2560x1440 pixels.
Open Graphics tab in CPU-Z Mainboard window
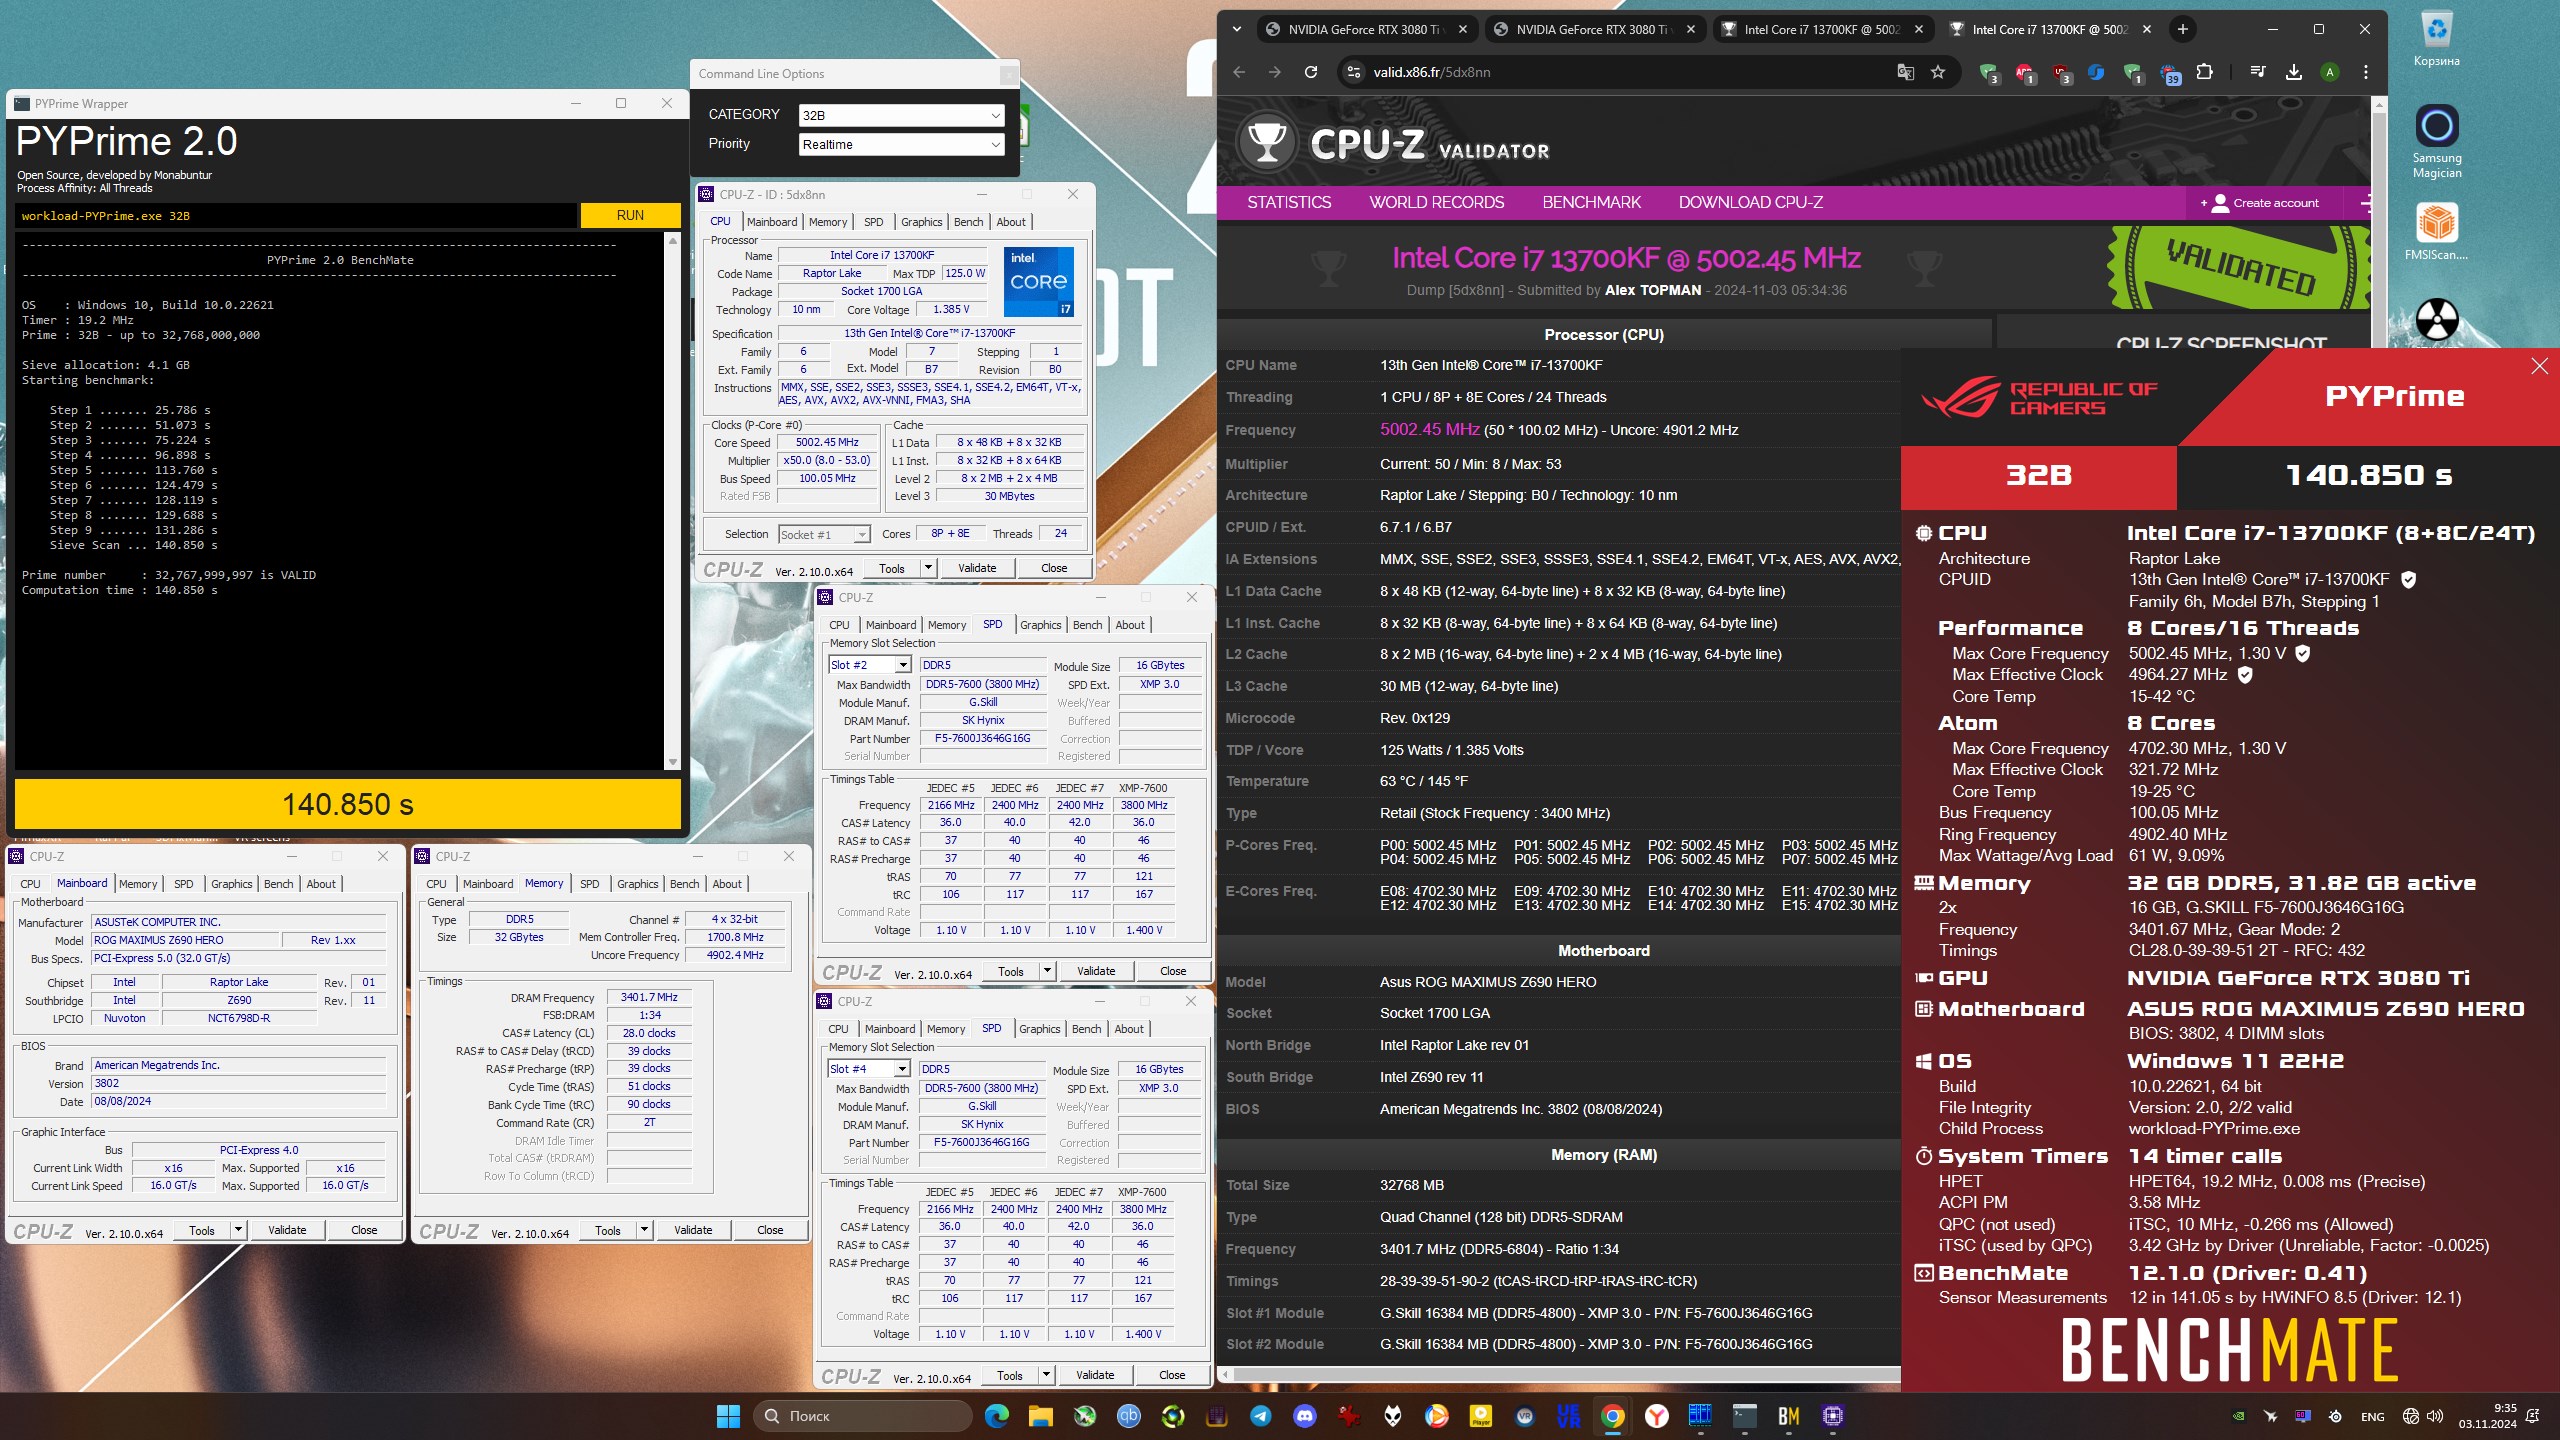point(231,884)
